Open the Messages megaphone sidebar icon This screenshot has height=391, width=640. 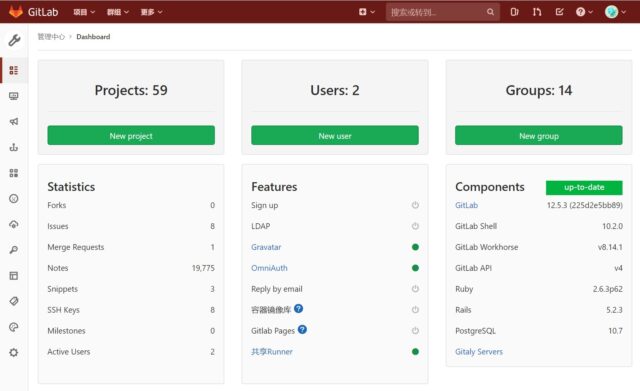pos(13,122)
